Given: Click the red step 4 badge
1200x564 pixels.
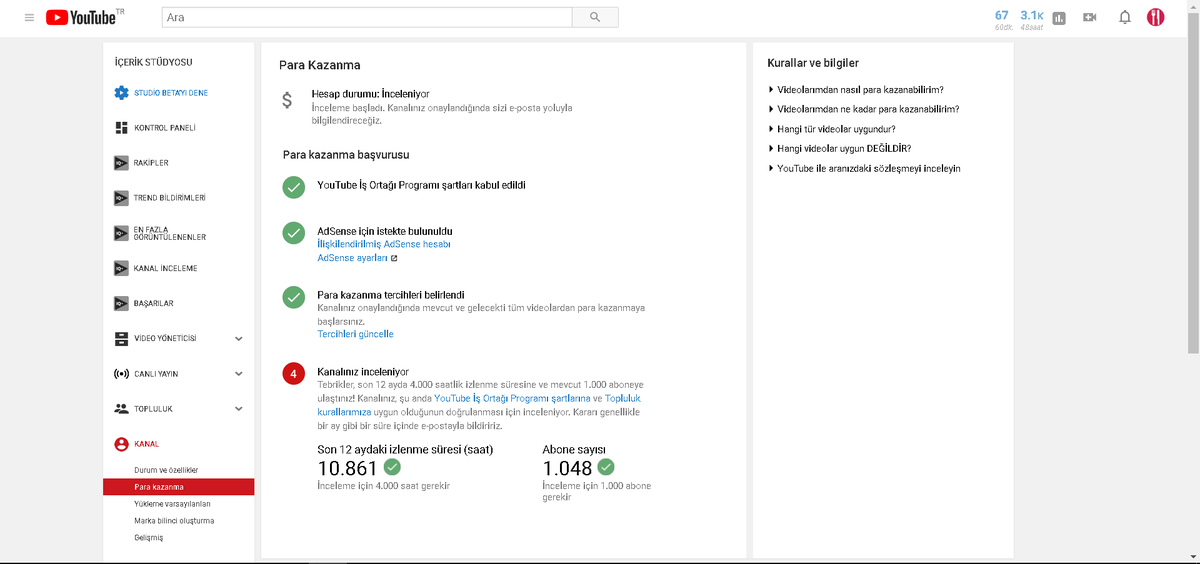Looking at the screenshot, I should coord(293,374).
